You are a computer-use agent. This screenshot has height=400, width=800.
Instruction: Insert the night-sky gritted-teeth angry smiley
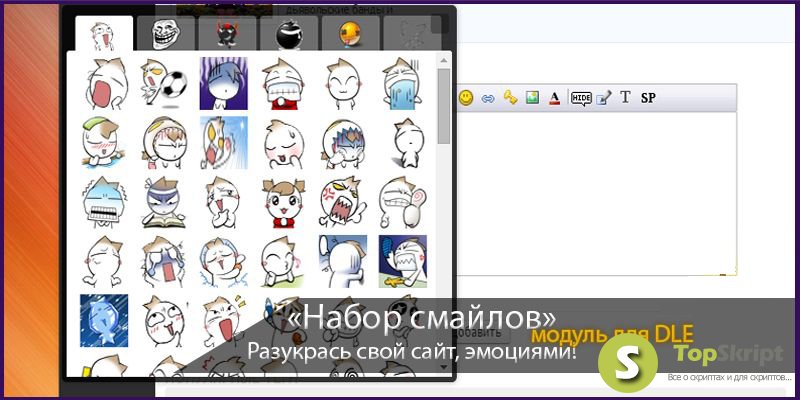(x=403, y=261)
